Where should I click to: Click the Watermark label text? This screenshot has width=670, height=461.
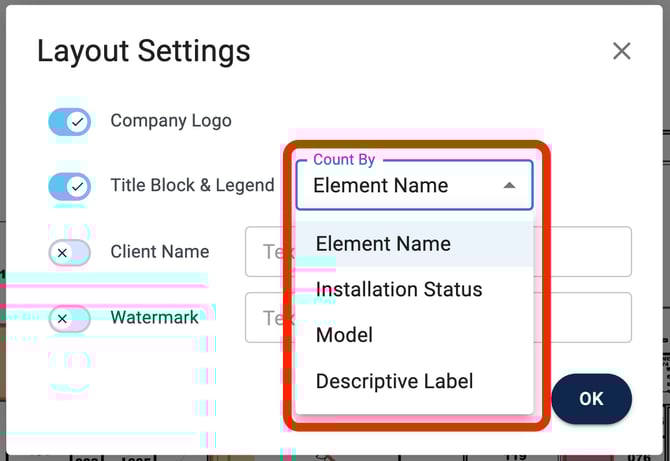(154, 318)
